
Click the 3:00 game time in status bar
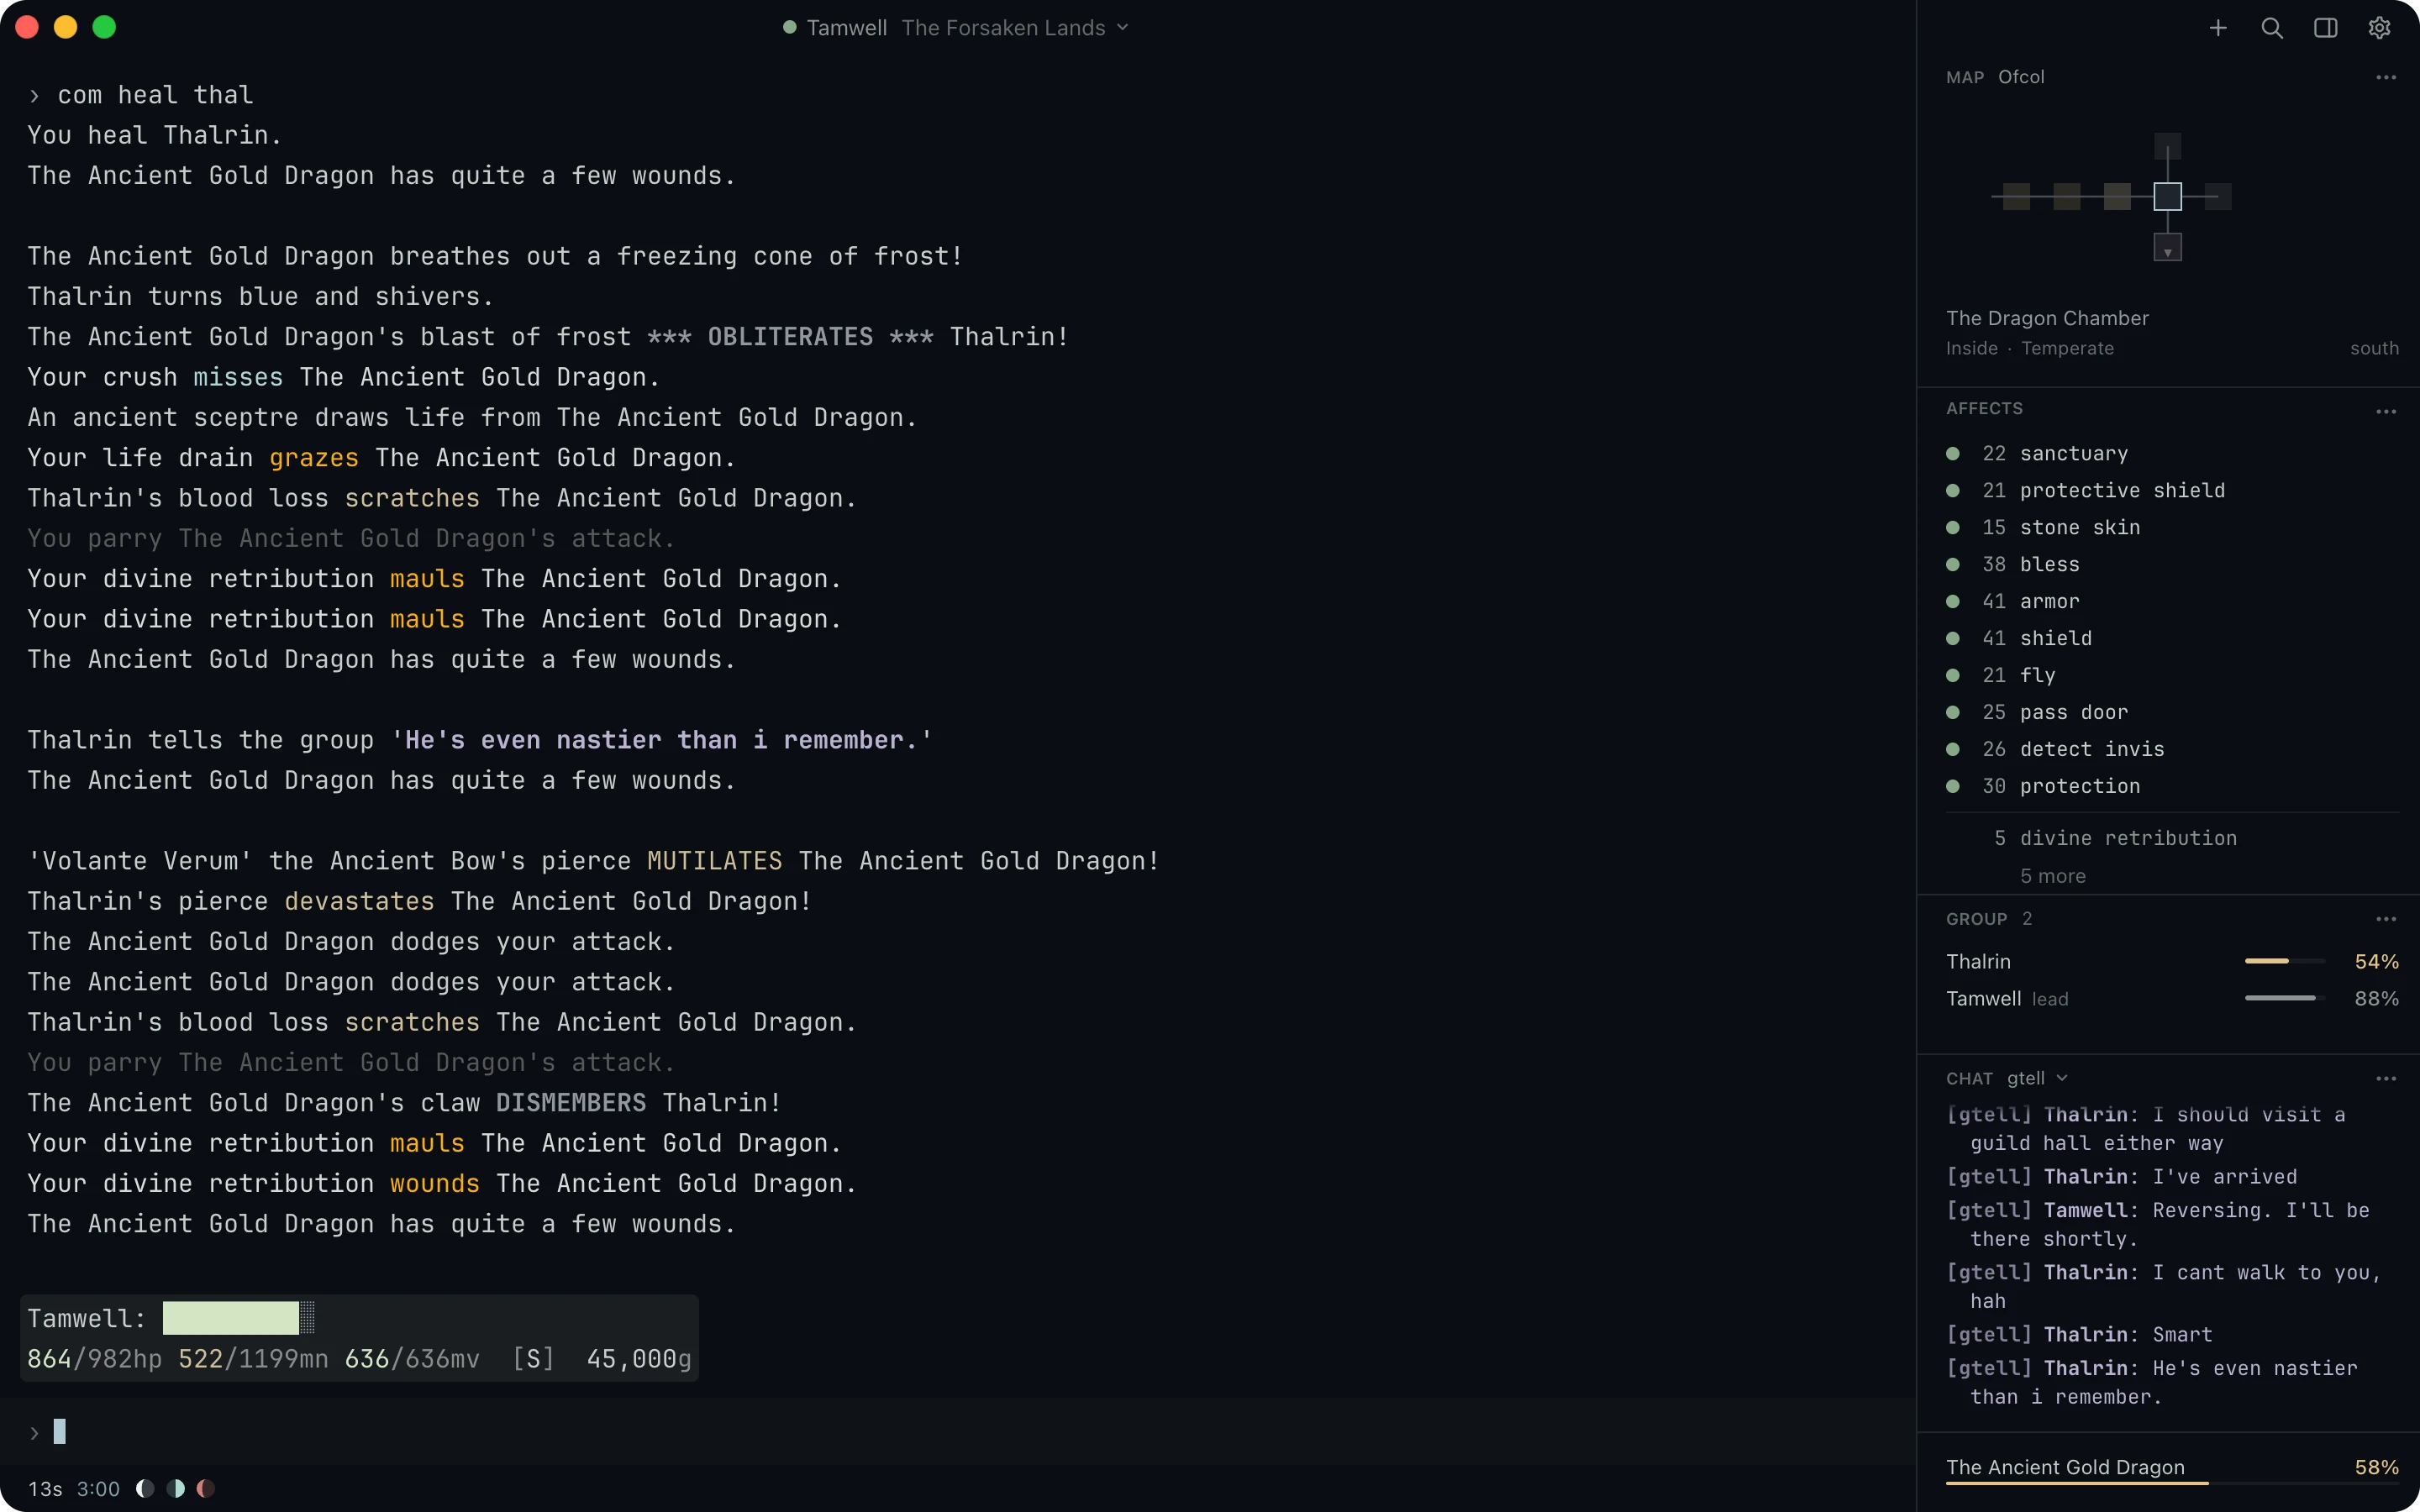pyautogui.click(x=98, y=1488)
